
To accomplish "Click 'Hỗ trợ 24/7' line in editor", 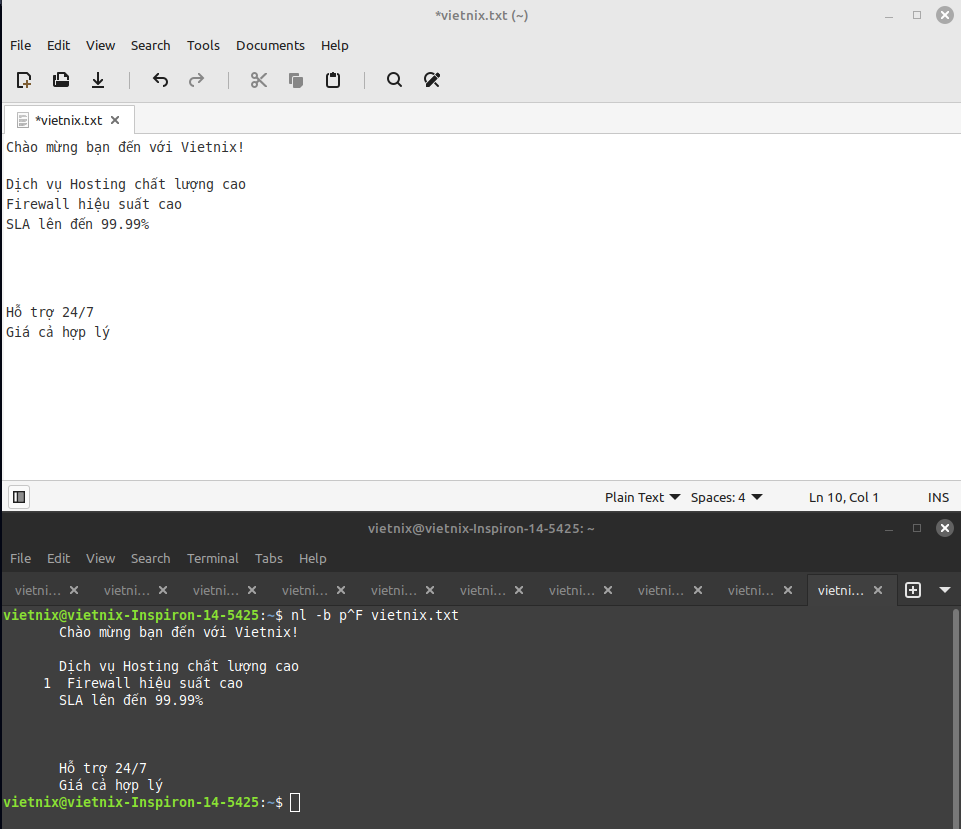I will (x=50, y=312).
